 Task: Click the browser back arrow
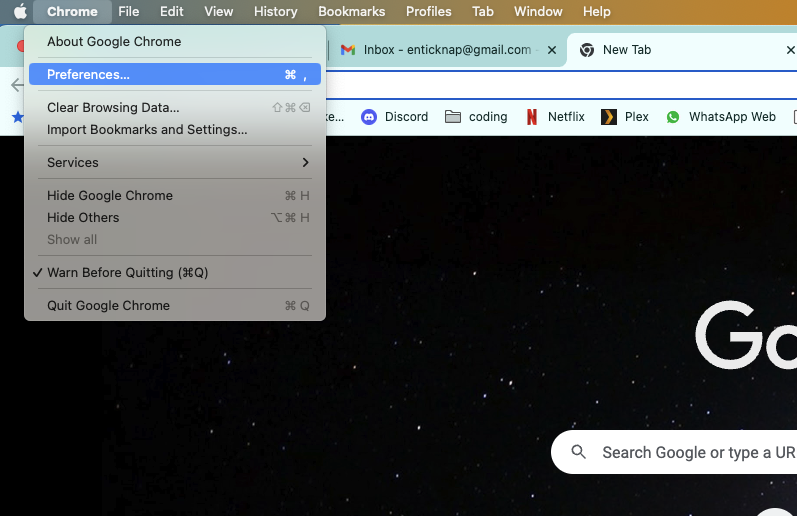coord(17,85)
